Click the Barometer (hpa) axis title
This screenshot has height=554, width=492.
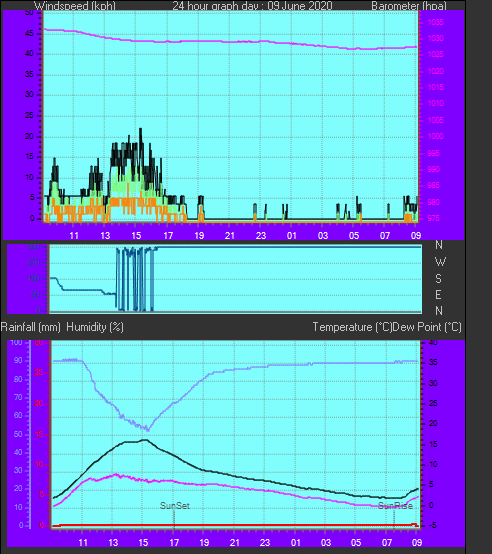click(409, 6)
